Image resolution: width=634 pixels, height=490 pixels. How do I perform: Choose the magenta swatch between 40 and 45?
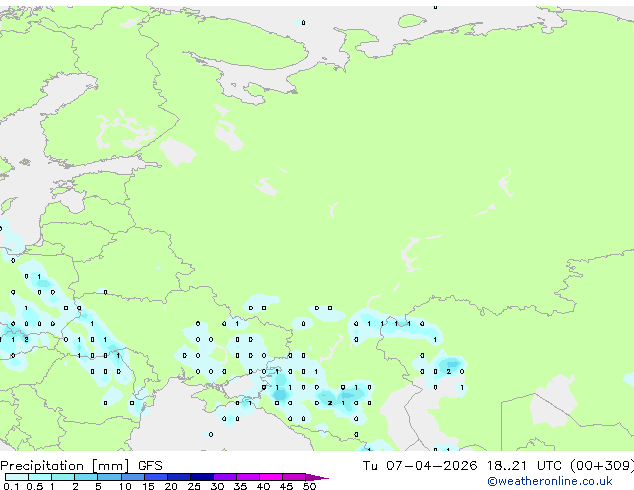(x=271, y=477)
